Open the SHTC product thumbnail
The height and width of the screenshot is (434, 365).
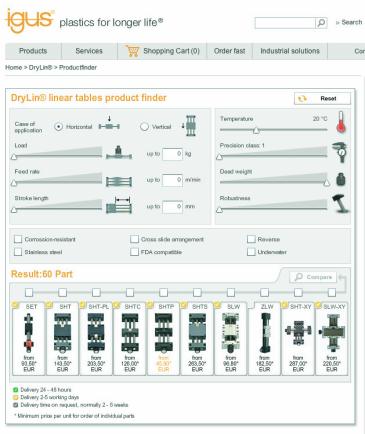[130, 333]
